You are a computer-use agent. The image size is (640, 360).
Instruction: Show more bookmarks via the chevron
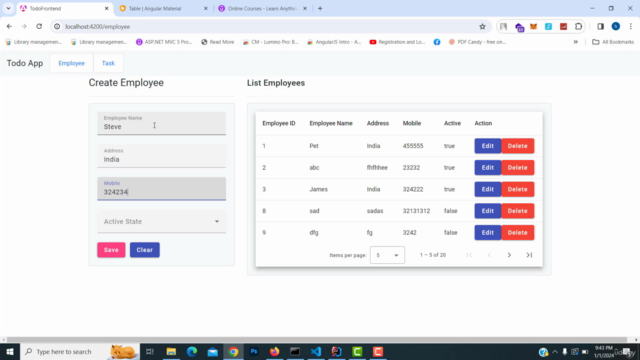pyautogui.click(x=576, y=42)
